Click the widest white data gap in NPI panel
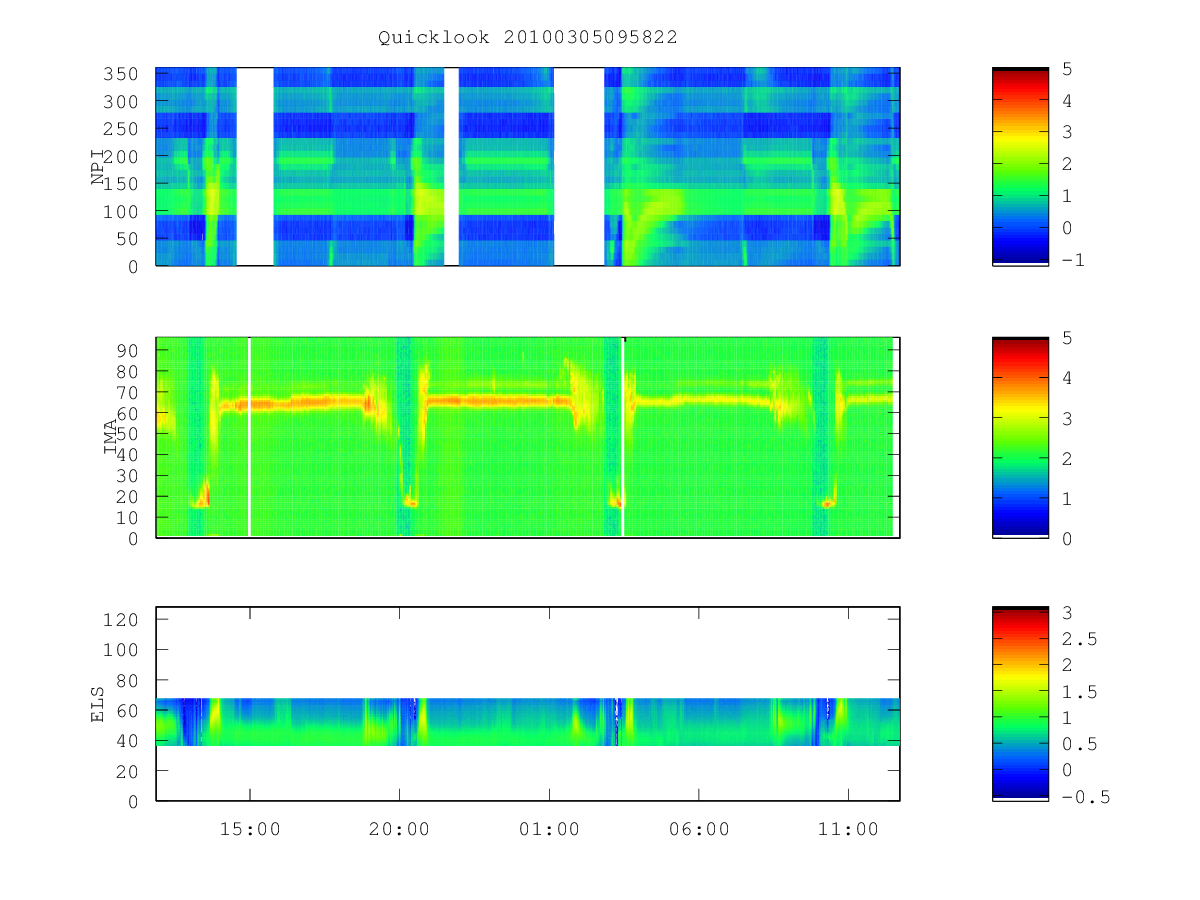1200x900 pixels. click(579, 166)
